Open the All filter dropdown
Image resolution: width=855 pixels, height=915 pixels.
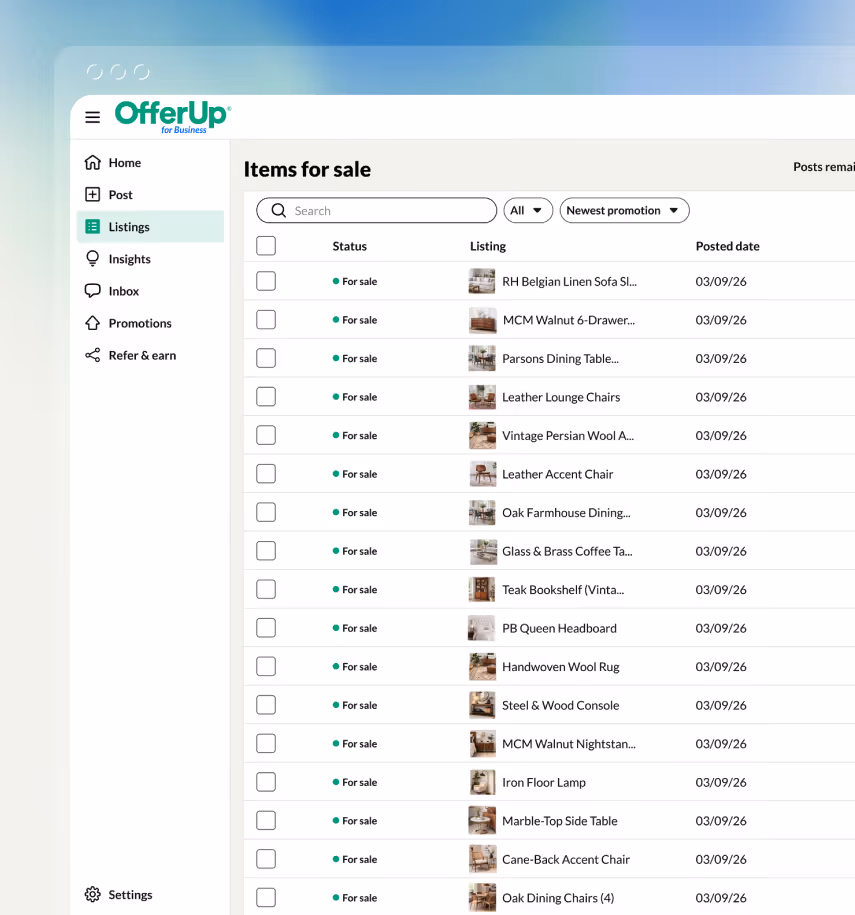click(528, 211)
